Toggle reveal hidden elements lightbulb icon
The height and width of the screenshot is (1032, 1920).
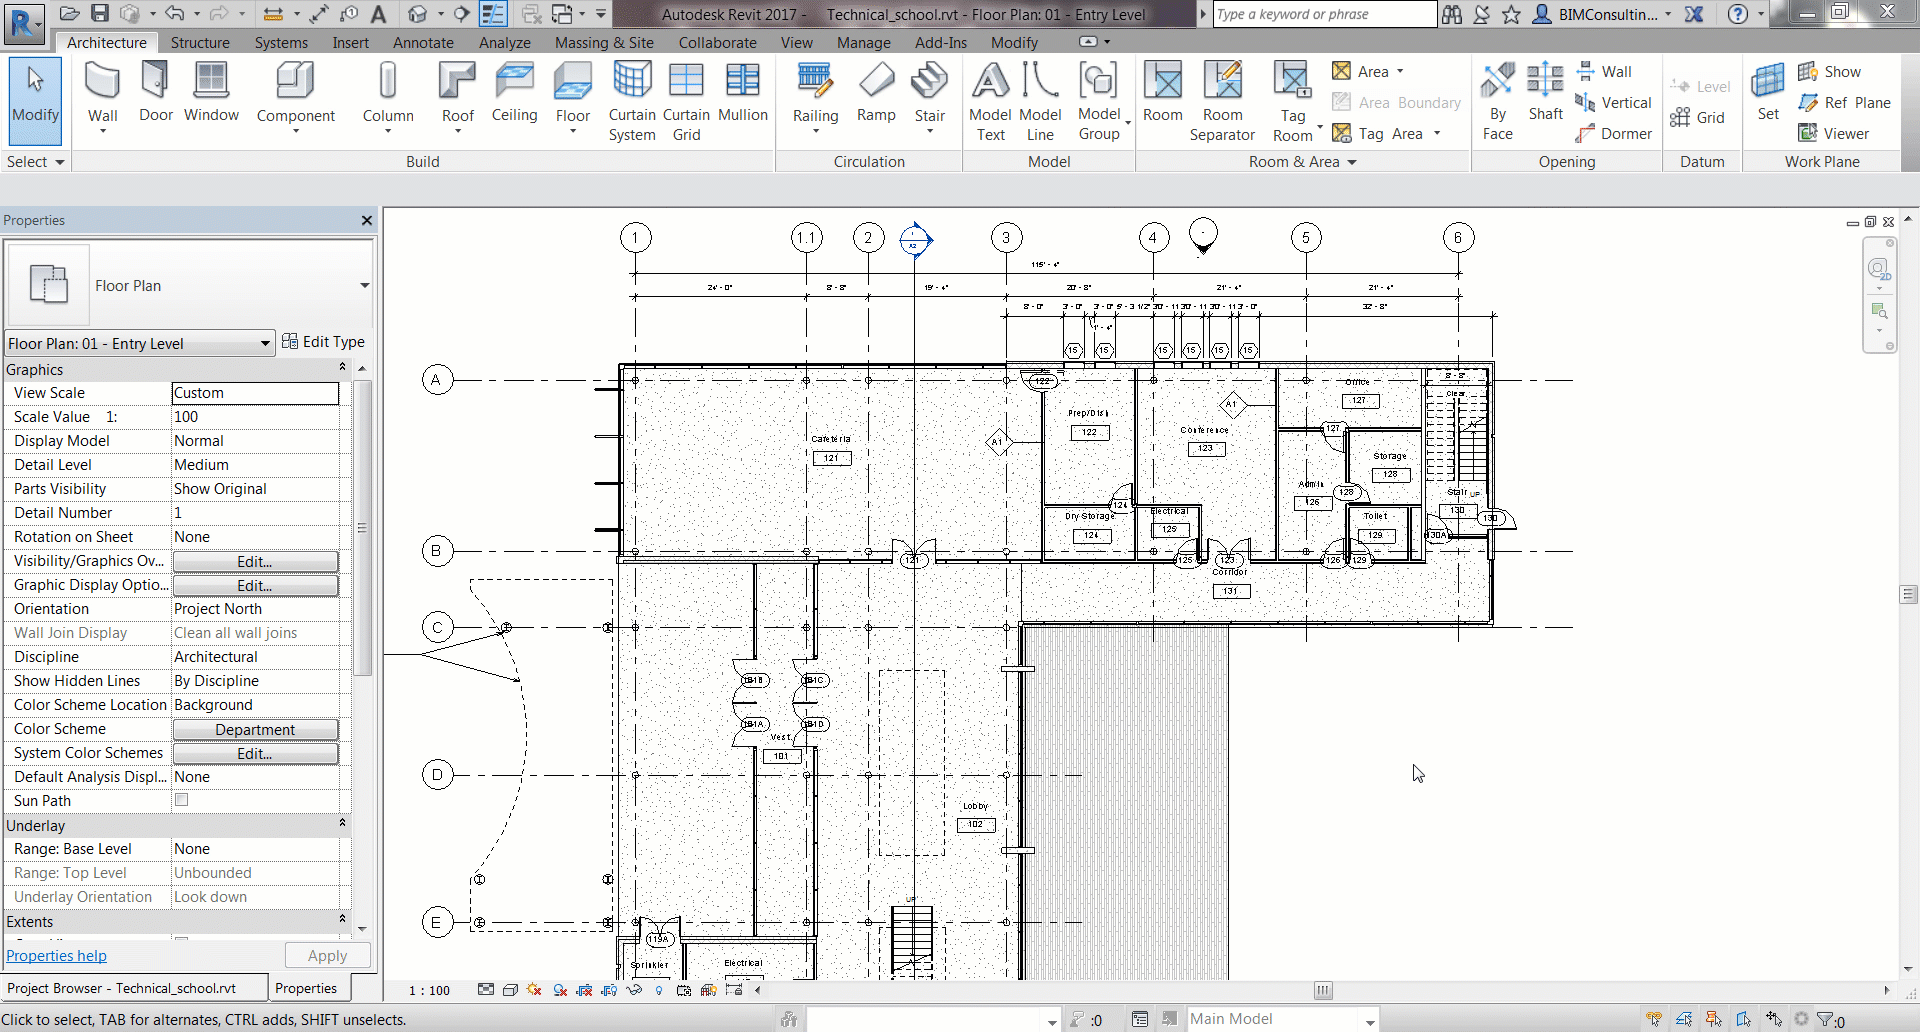point(659,990)
